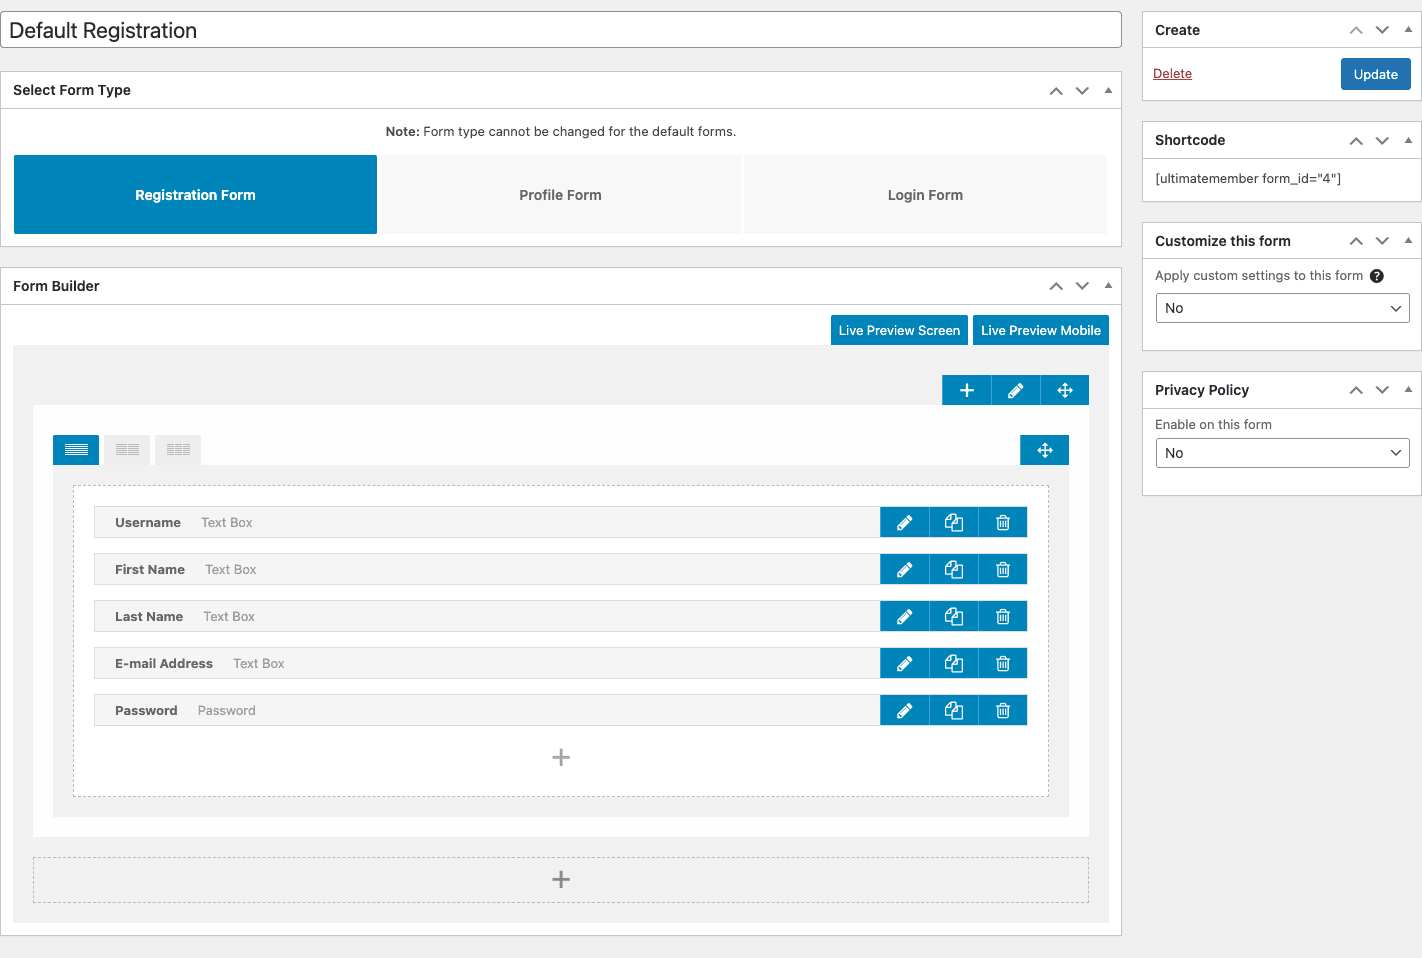Click the Default Registration title field
The height and width of the screenshot is (958, 1422).
(561, 30)
